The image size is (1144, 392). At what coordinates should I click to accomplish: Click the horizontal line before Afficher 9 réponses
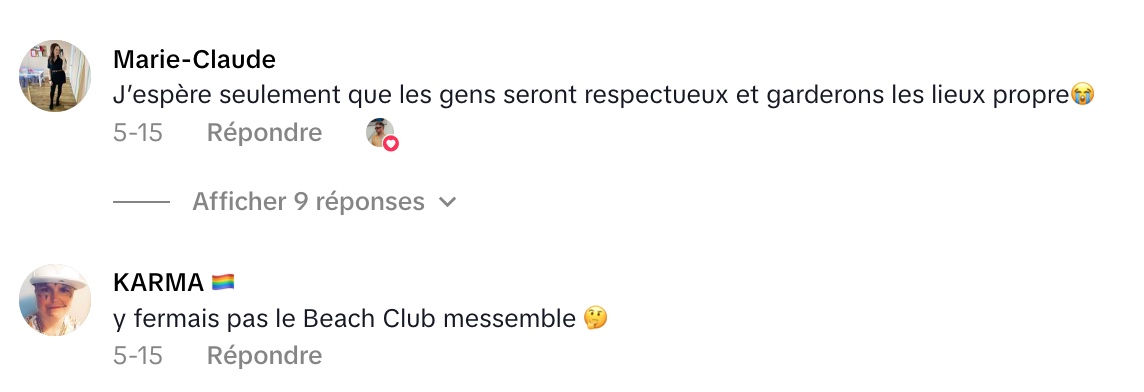(142, 202)
